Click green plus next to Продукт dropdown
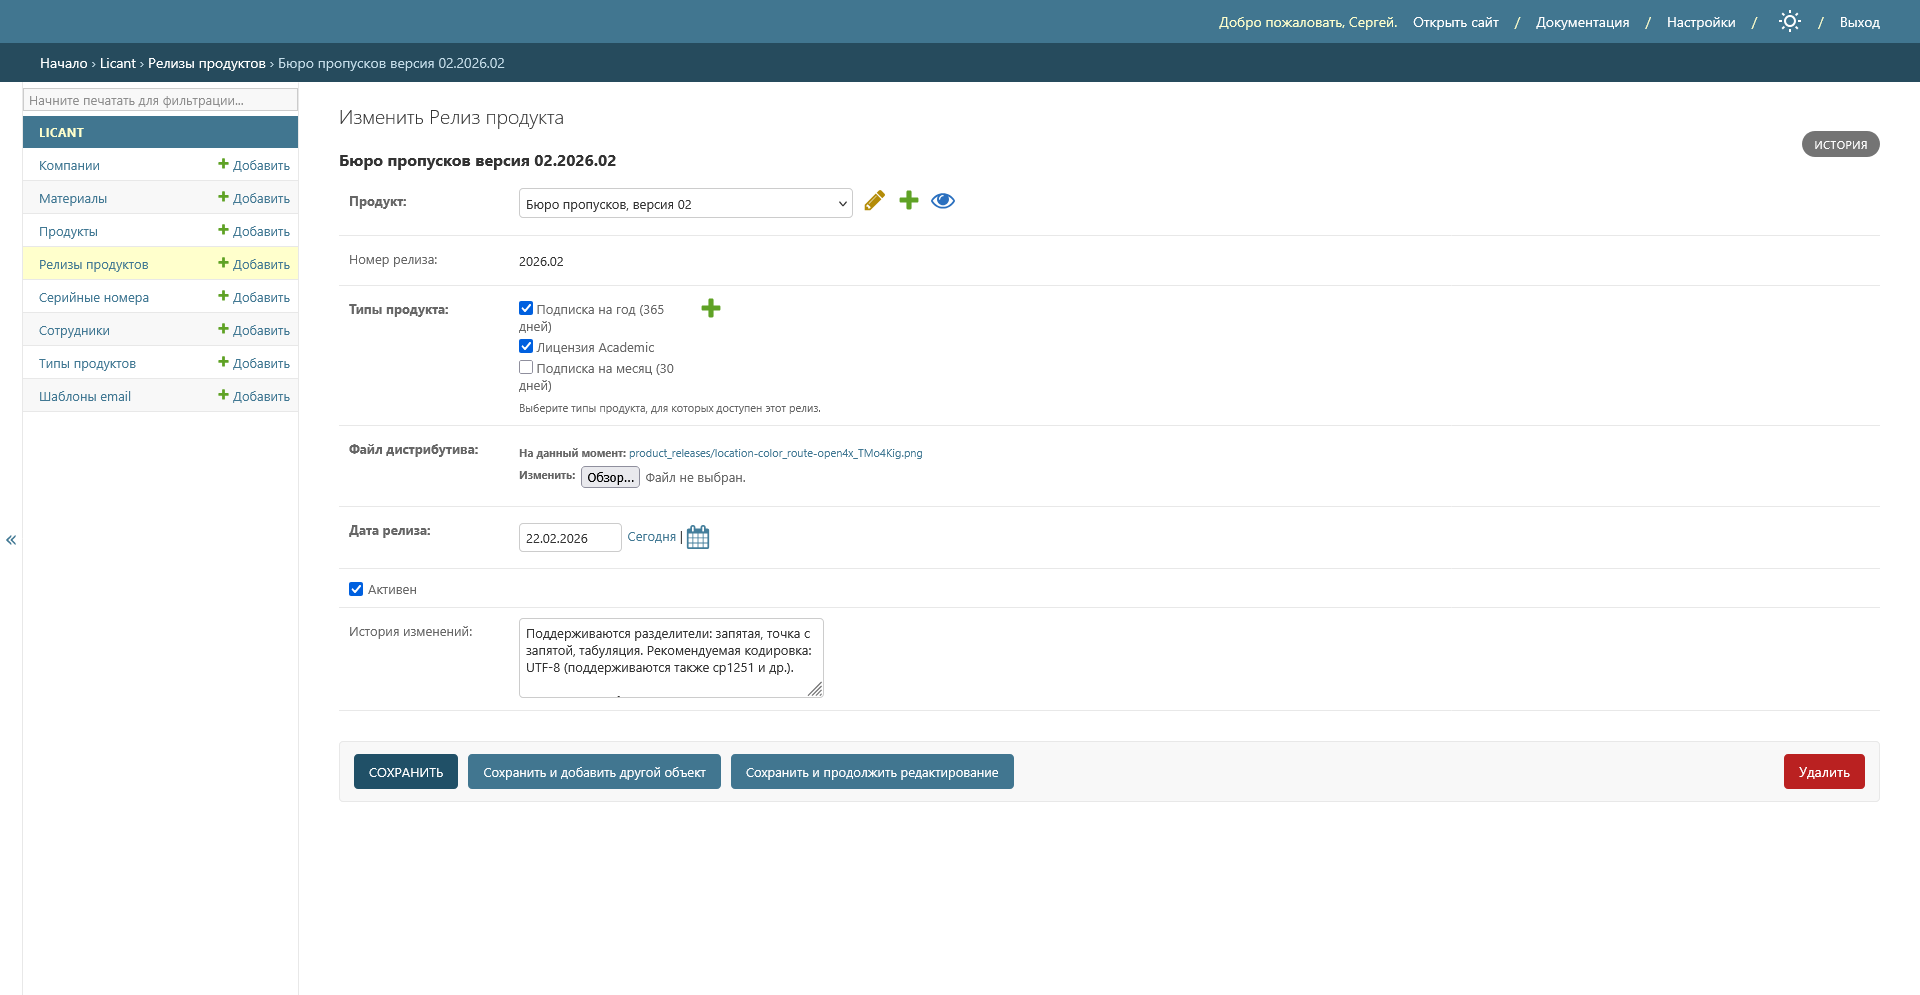1920x995 pixels. pos(908,201)
